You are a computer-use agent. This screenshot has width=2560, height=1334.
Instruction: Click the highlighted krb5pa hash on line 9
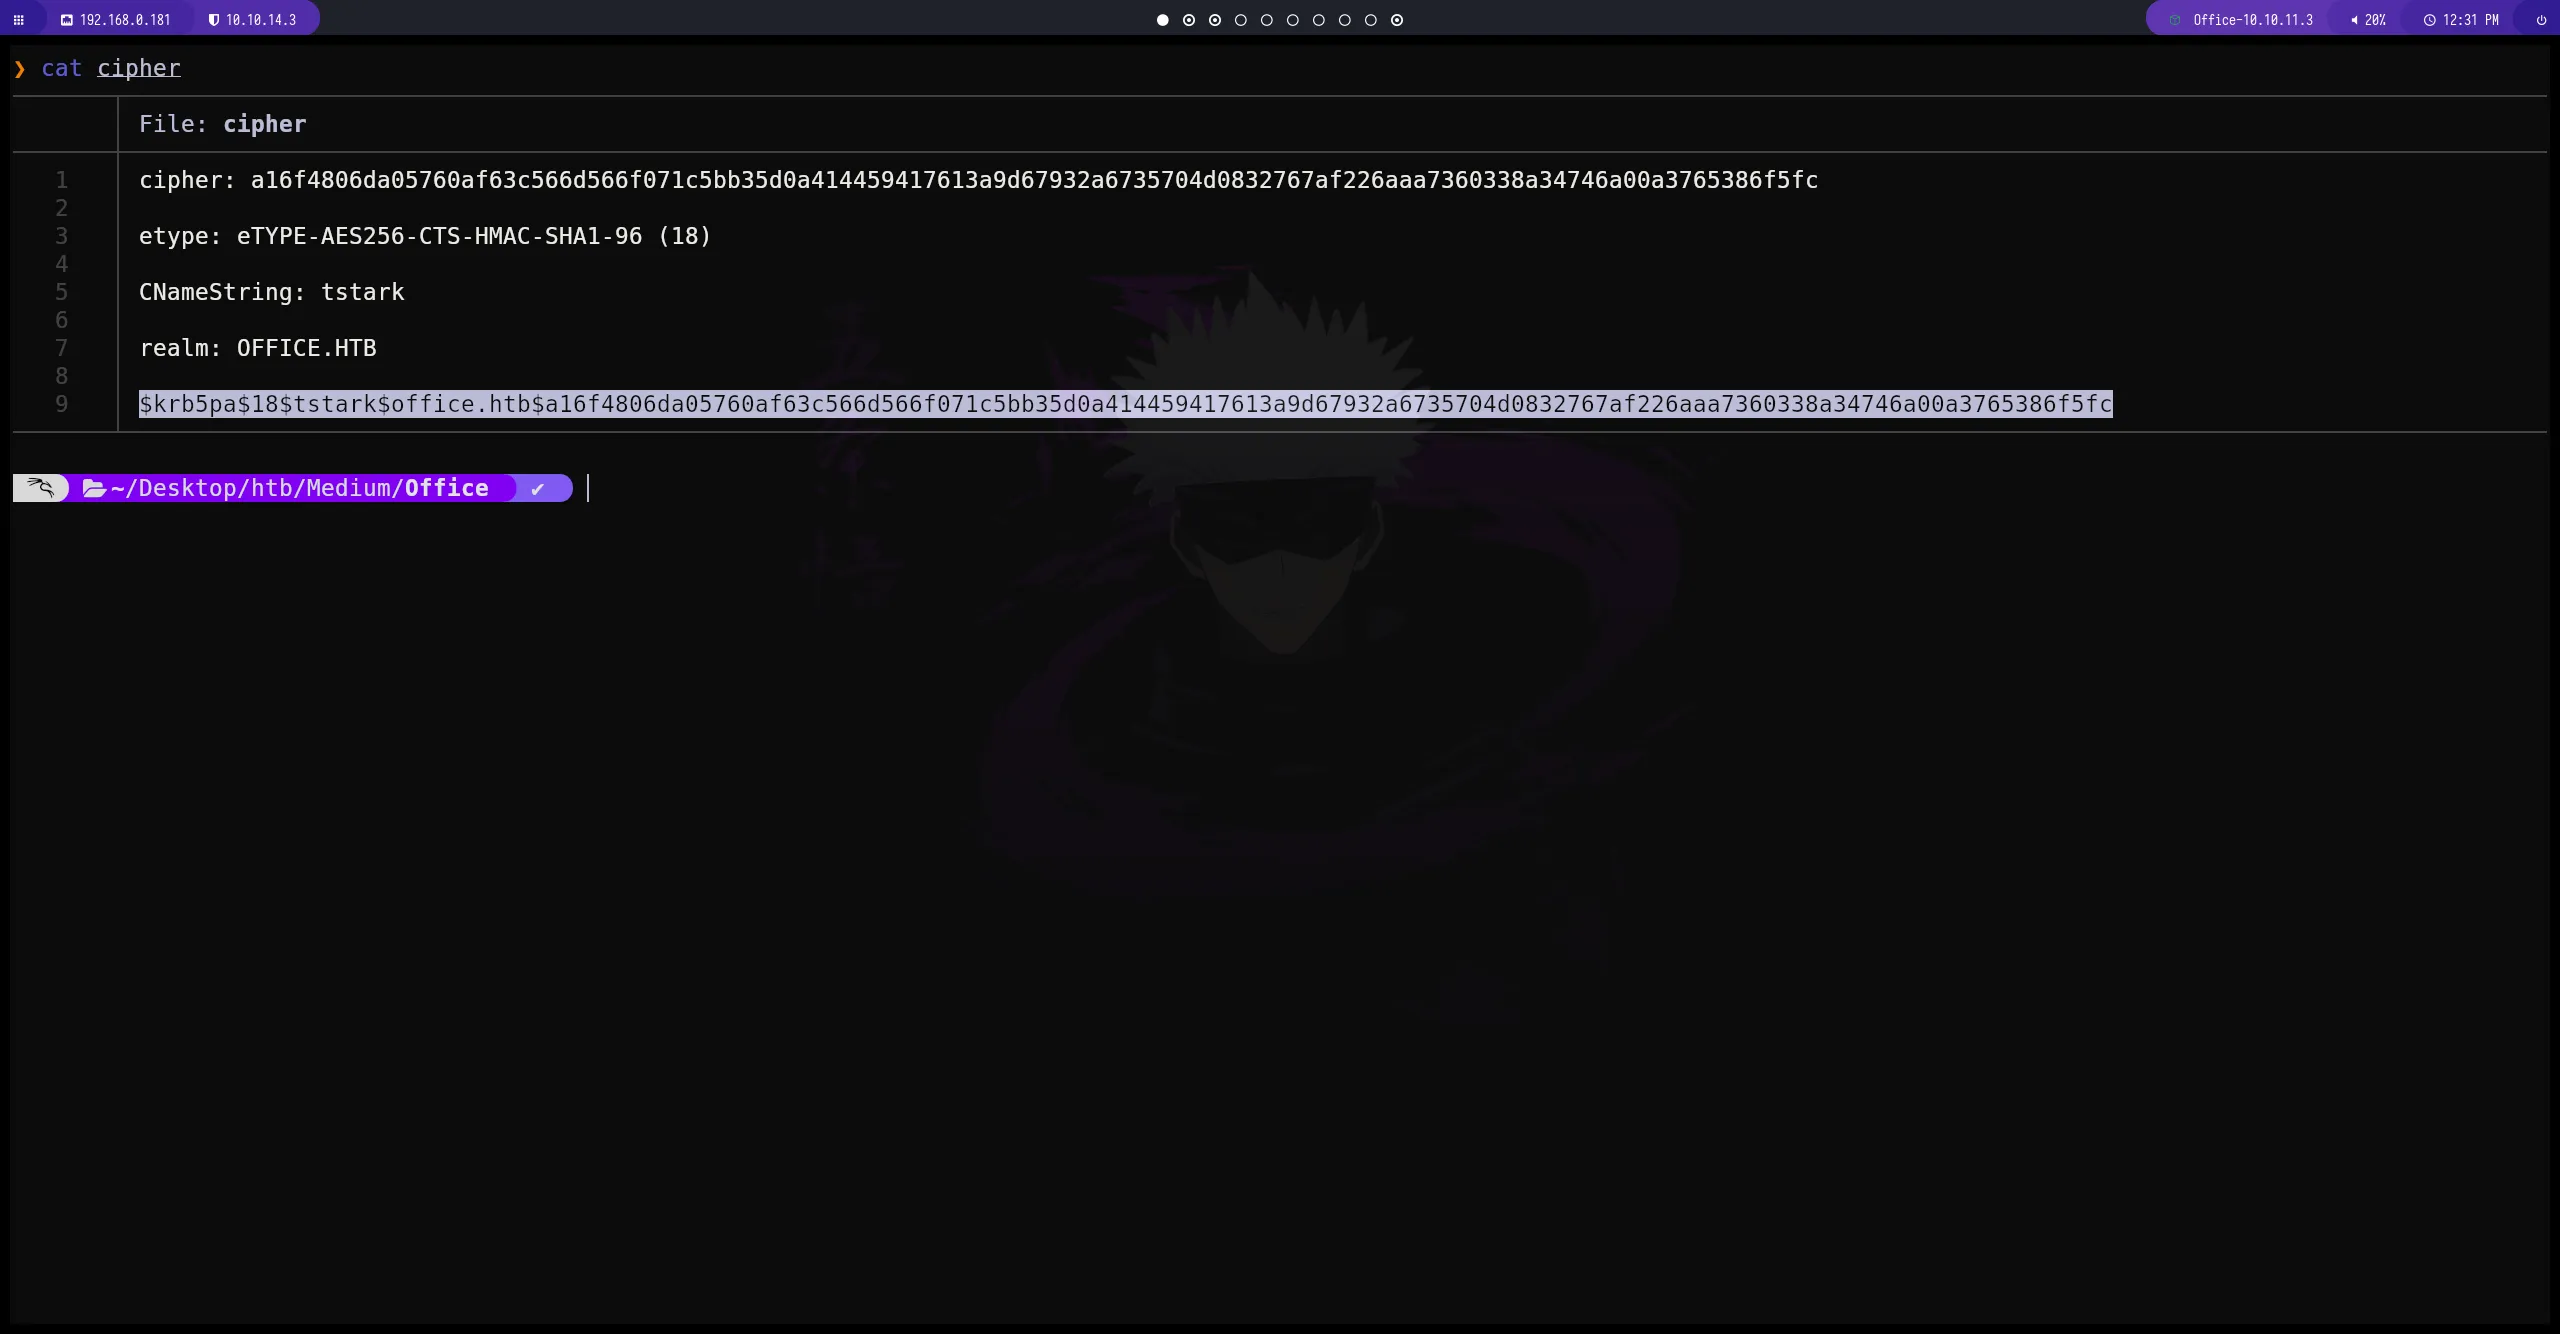pos(1125,404)
